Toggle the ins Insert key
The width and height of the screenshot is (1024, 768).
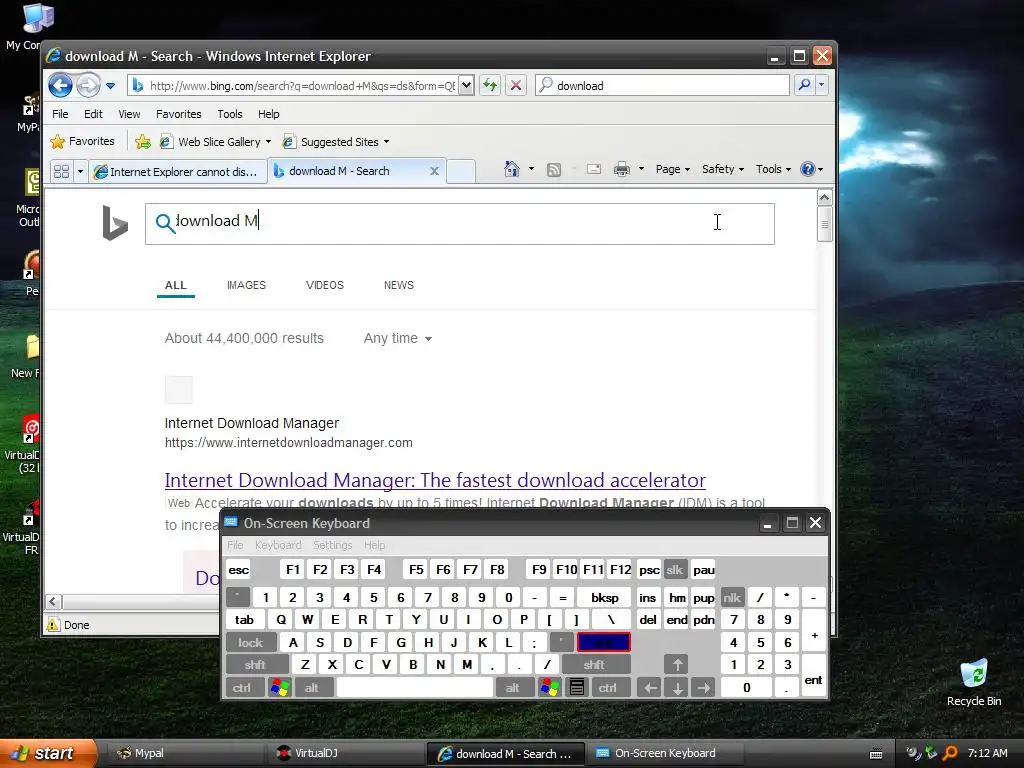(647, 598)
